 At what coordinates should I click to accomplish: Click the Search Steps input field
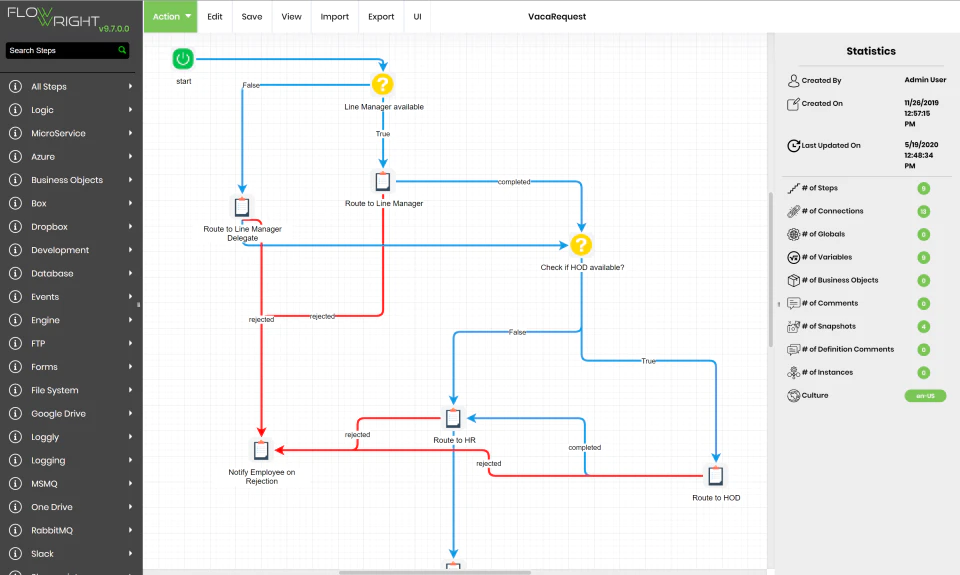[61, 50]
